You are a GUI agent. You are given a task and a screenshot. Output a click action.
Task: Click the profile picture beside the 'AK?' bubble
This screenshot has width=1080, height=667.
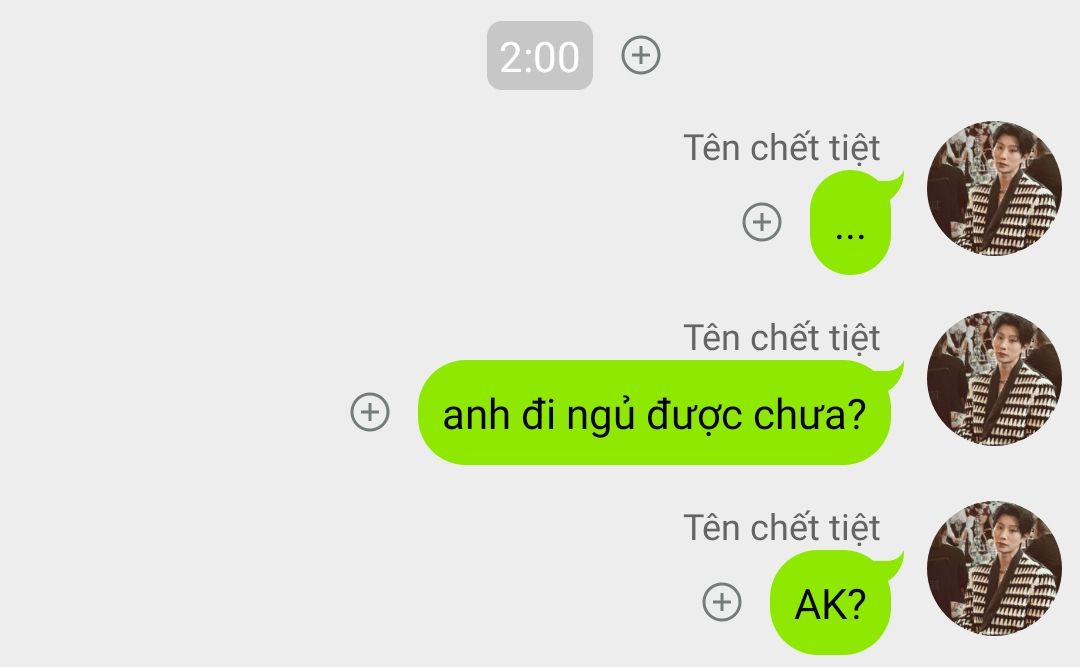pos(994,568)
